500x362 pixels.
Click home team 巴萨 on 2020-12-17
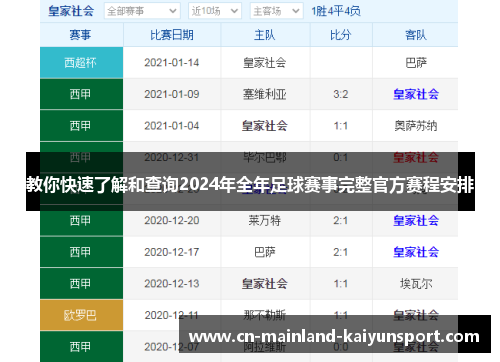[x=265, y=252]
